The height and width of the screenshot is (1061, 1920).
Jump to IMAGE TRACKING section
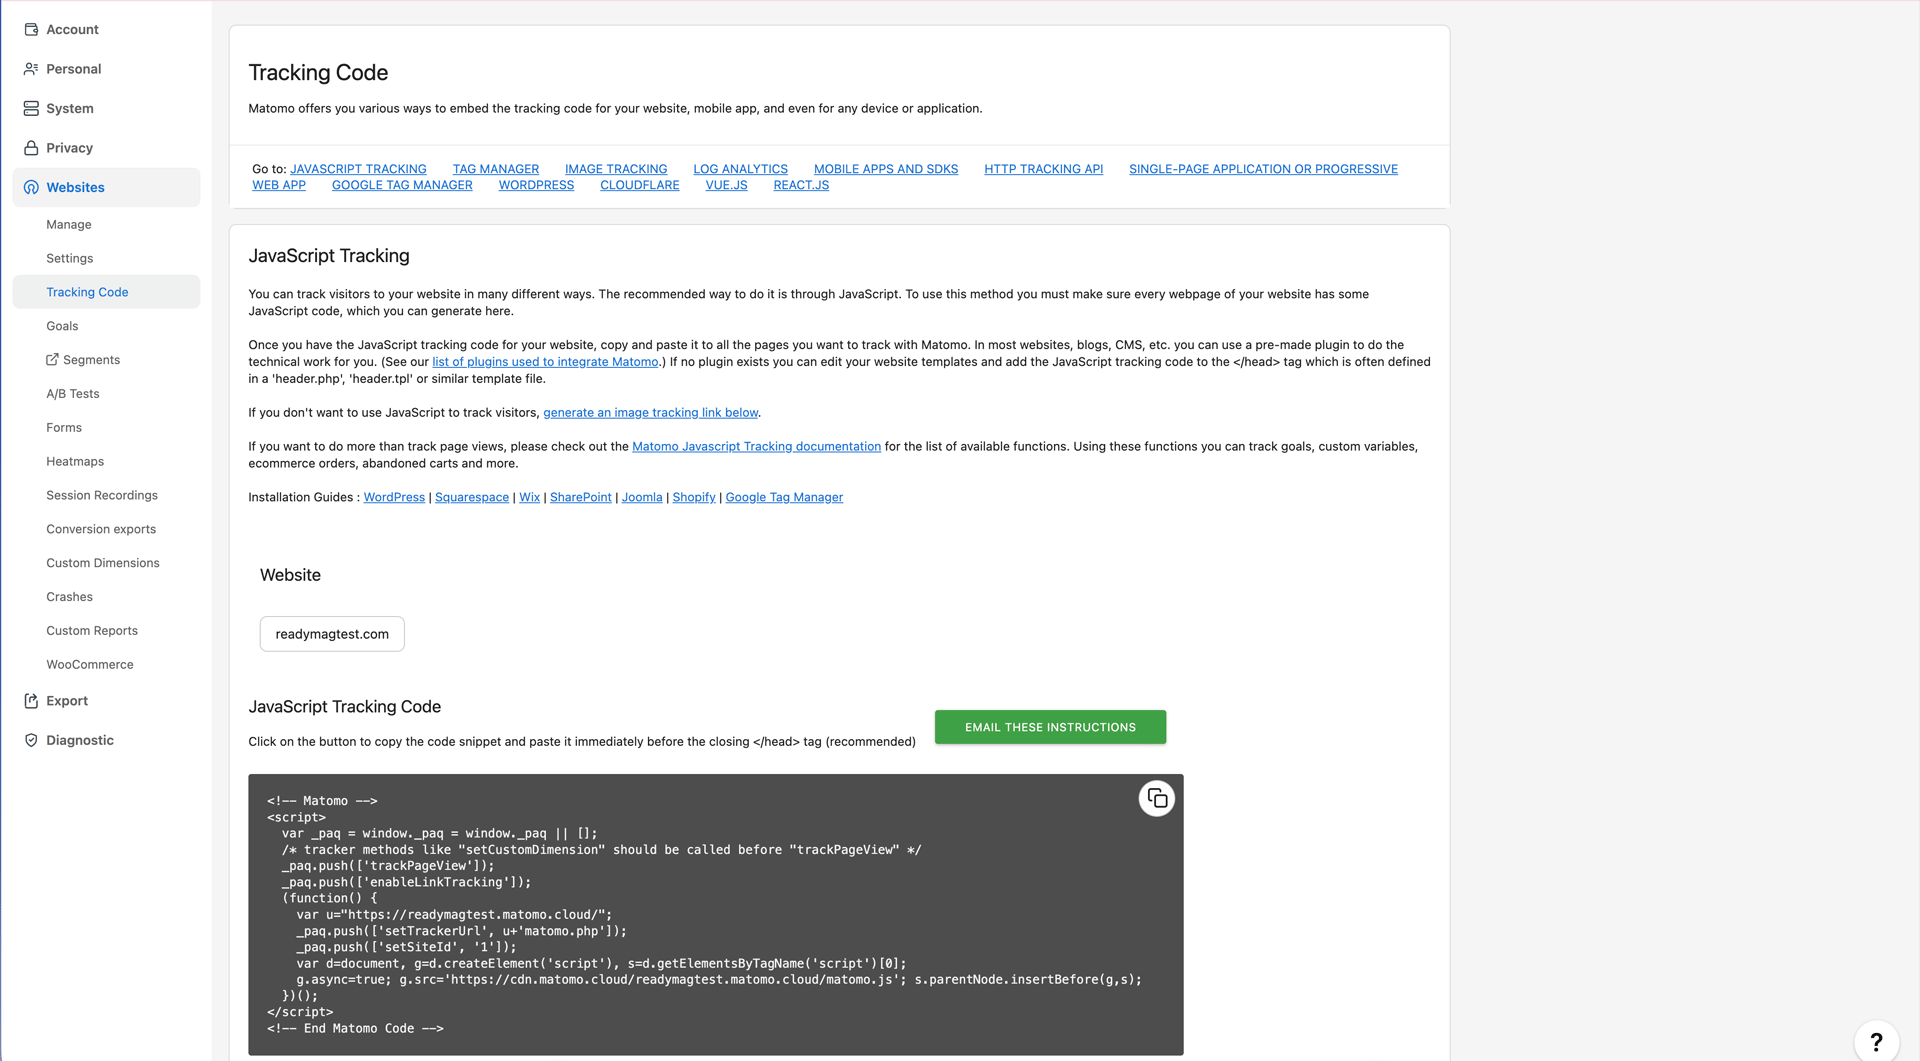pyautogui.click(x=616, y=169)
